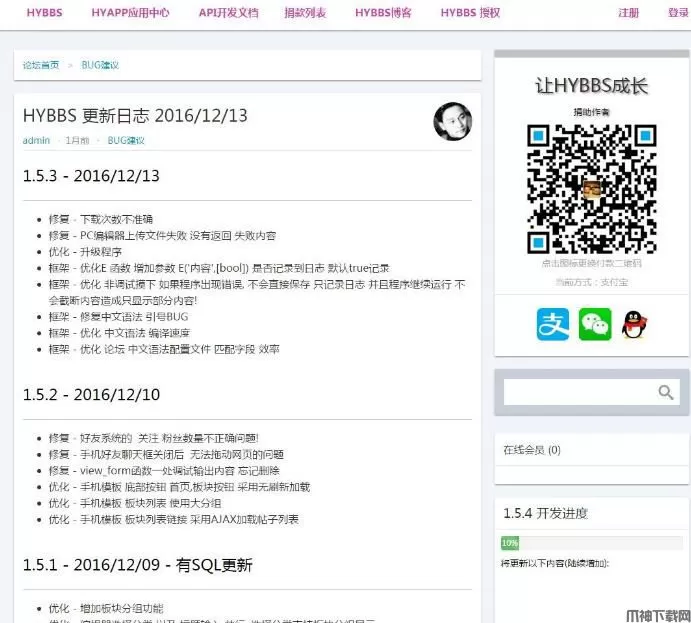Click the 点击图标更换付款二维码 hint text

click(x=591, y=263)
